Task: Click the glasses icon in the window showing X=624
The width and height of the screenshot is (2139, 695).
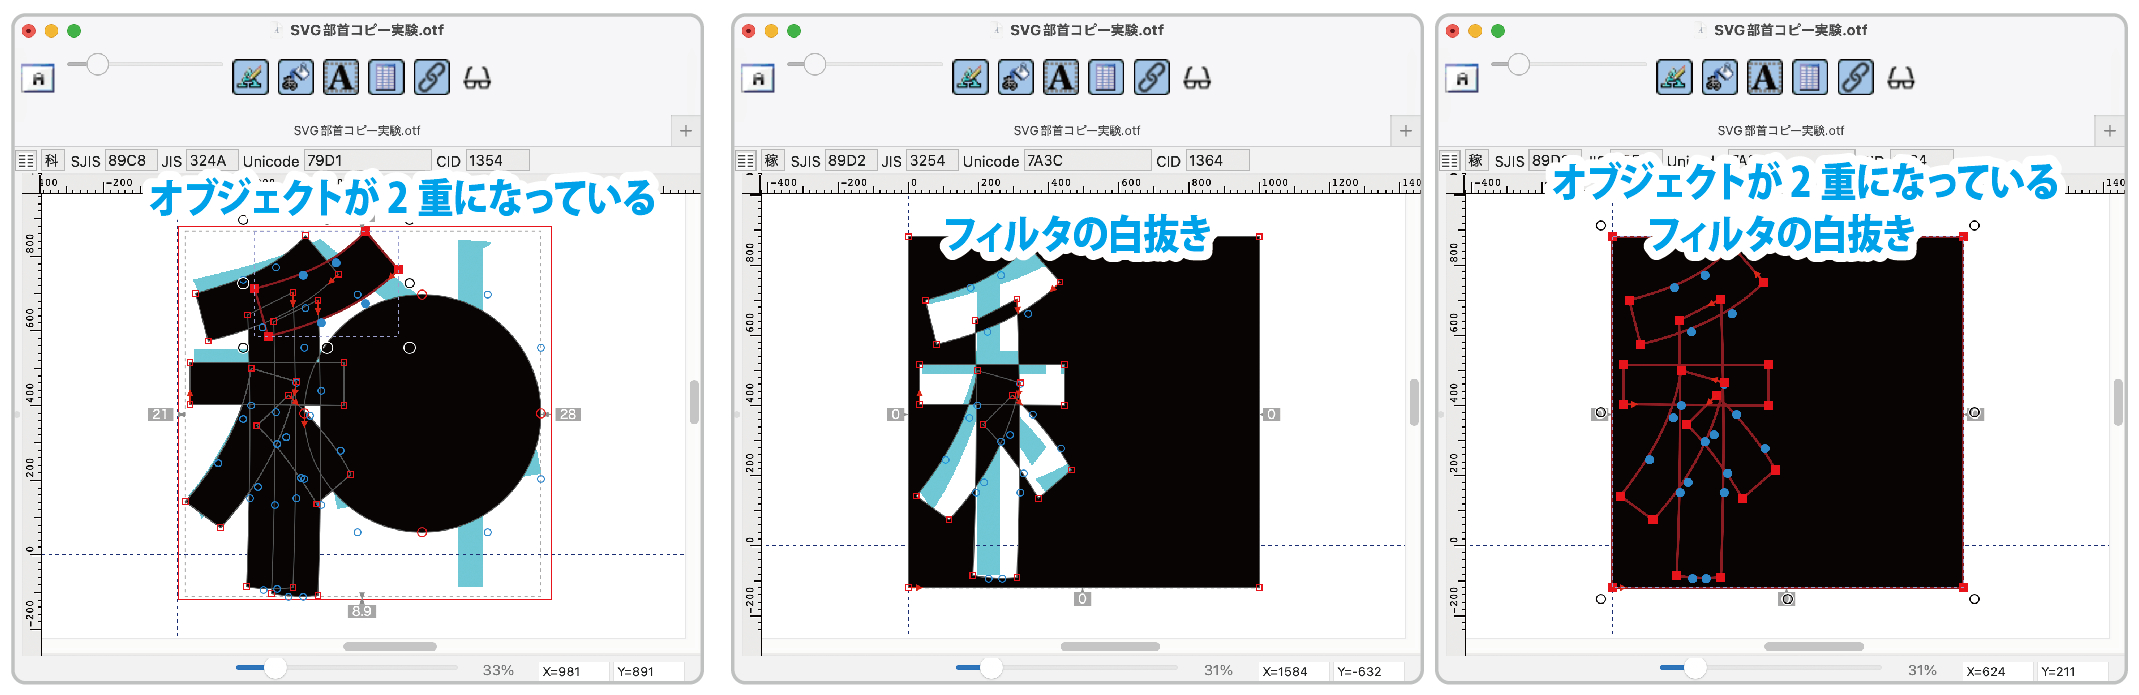Action: tap(1900, 78)
